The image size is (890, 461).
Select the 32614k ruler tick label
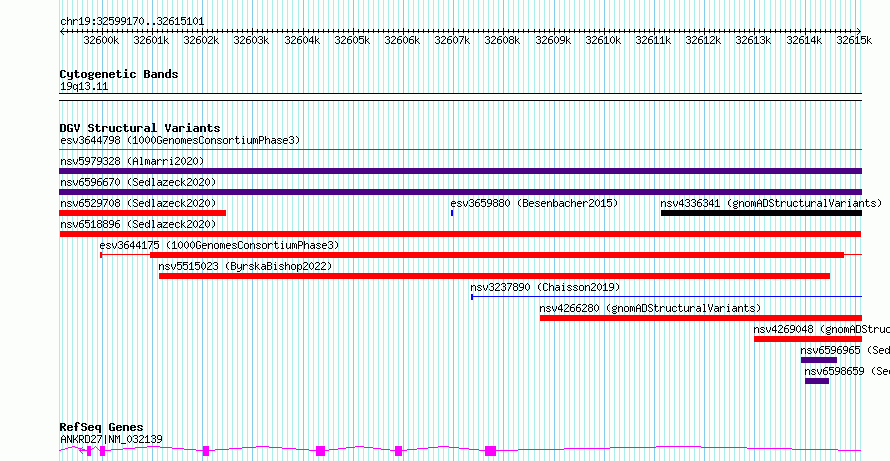pyautogui.click(x=804, y=40)
